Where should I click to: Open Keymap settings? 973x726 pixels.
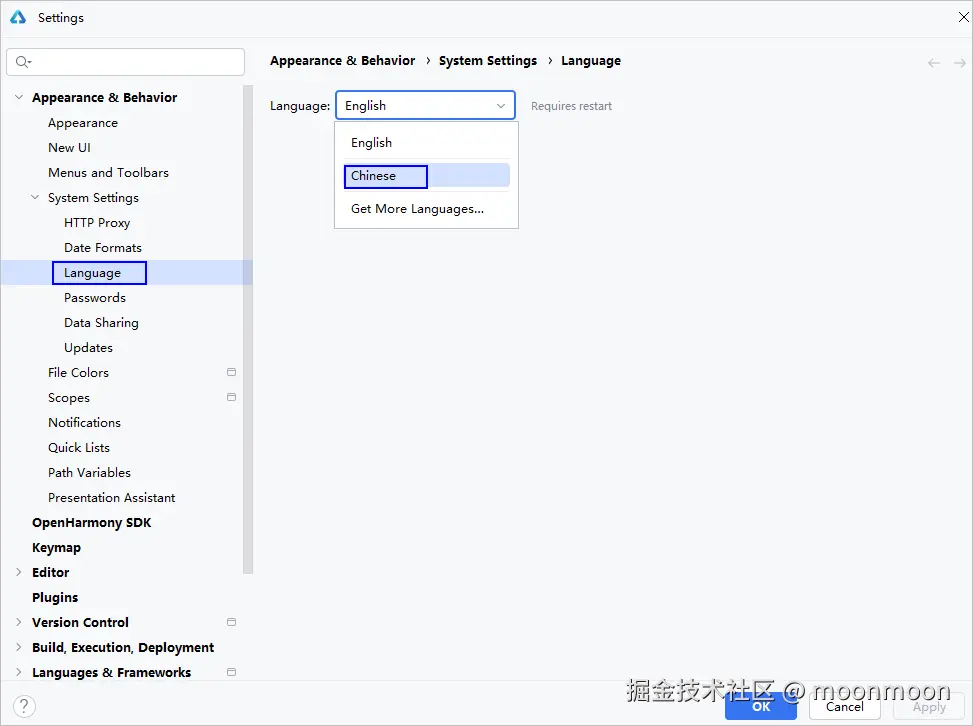[56, 547]
